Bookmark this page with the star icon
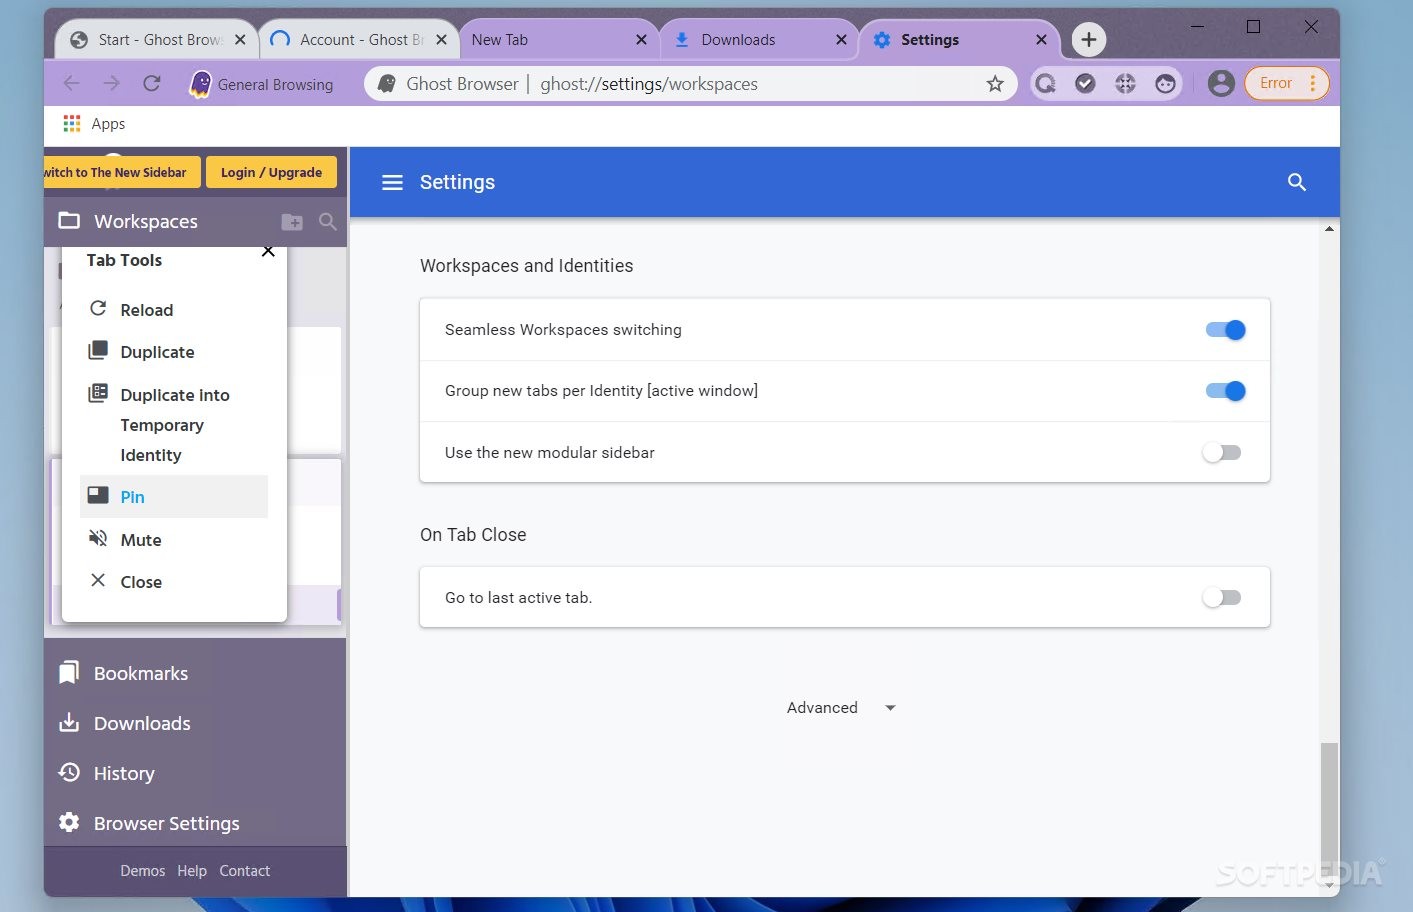The height and width of the screenshot is (912, 1413). 995,84
